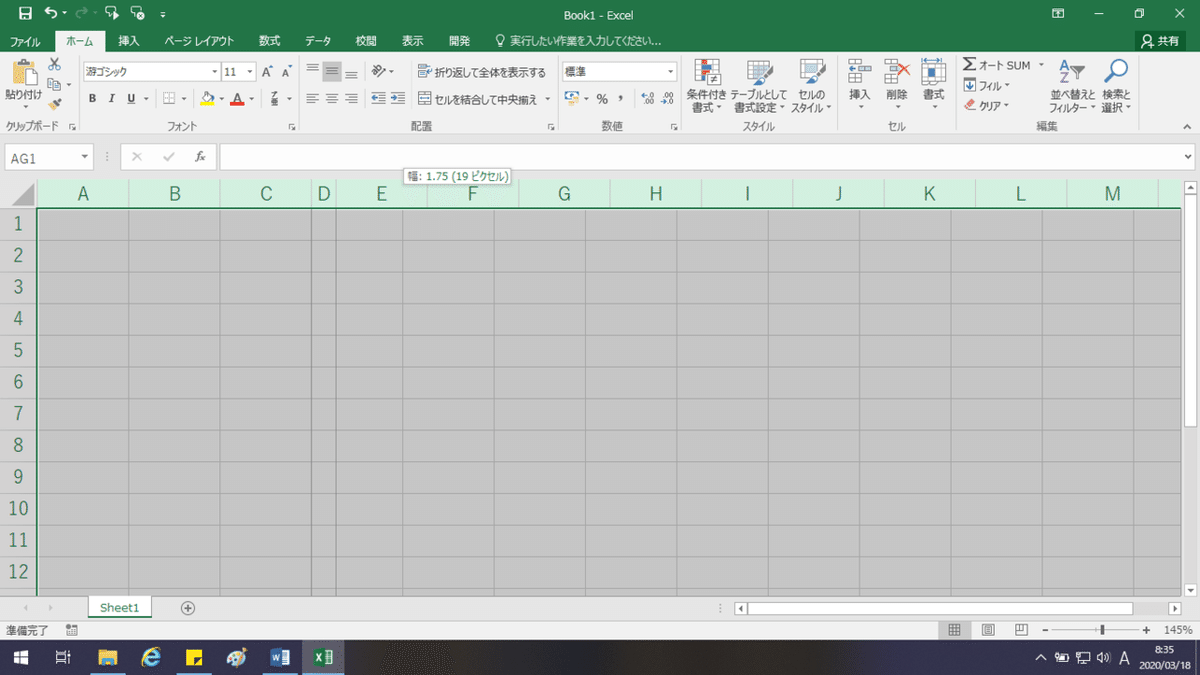Click the increase indent icon
The height and width of the screenshot is (675, 1200).
pos(397,98)
